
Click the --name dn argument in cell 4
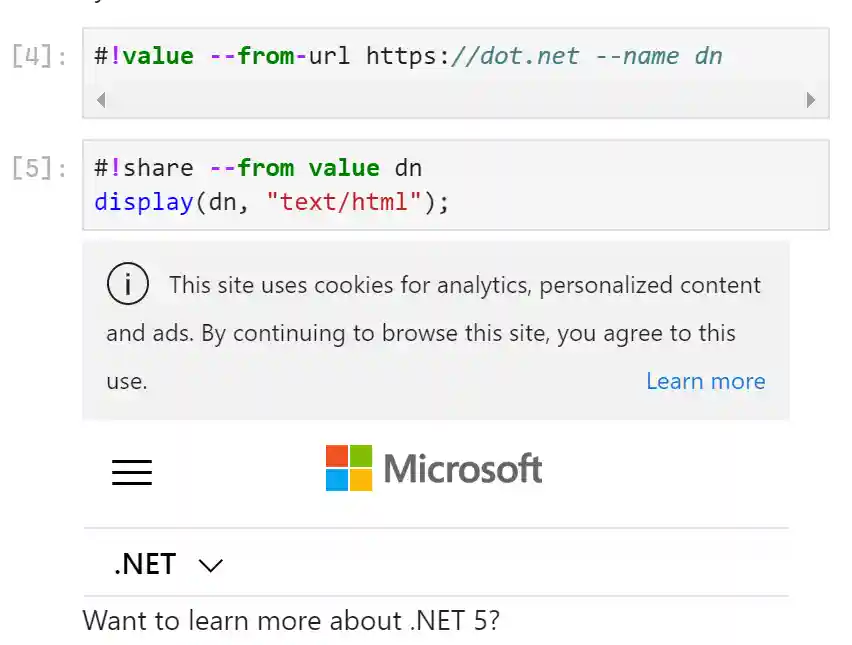(659, 56)
